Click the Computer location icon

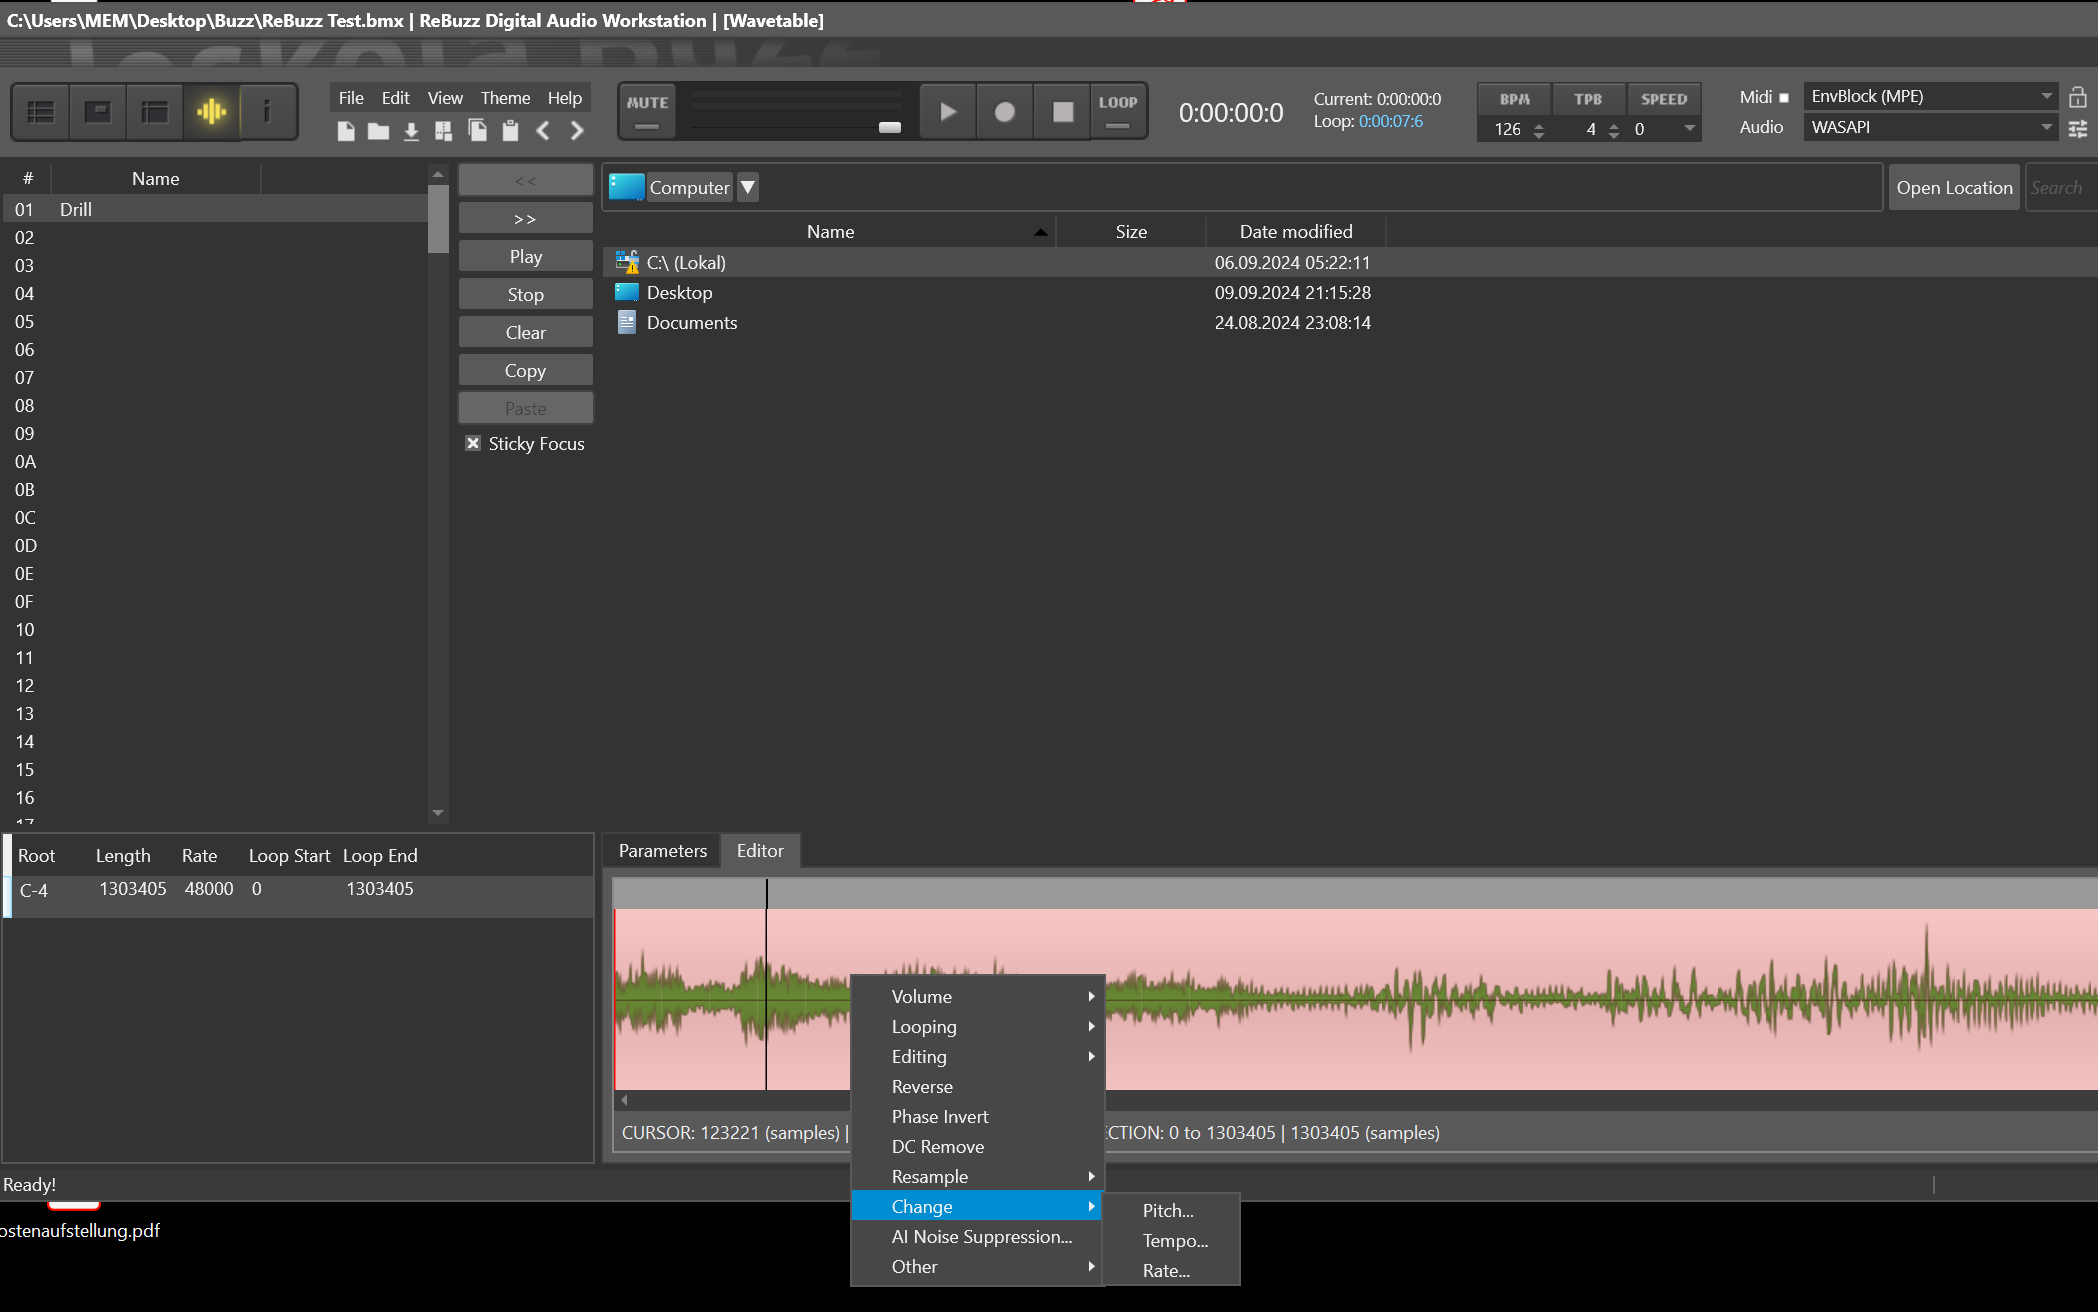pos(627,187)
